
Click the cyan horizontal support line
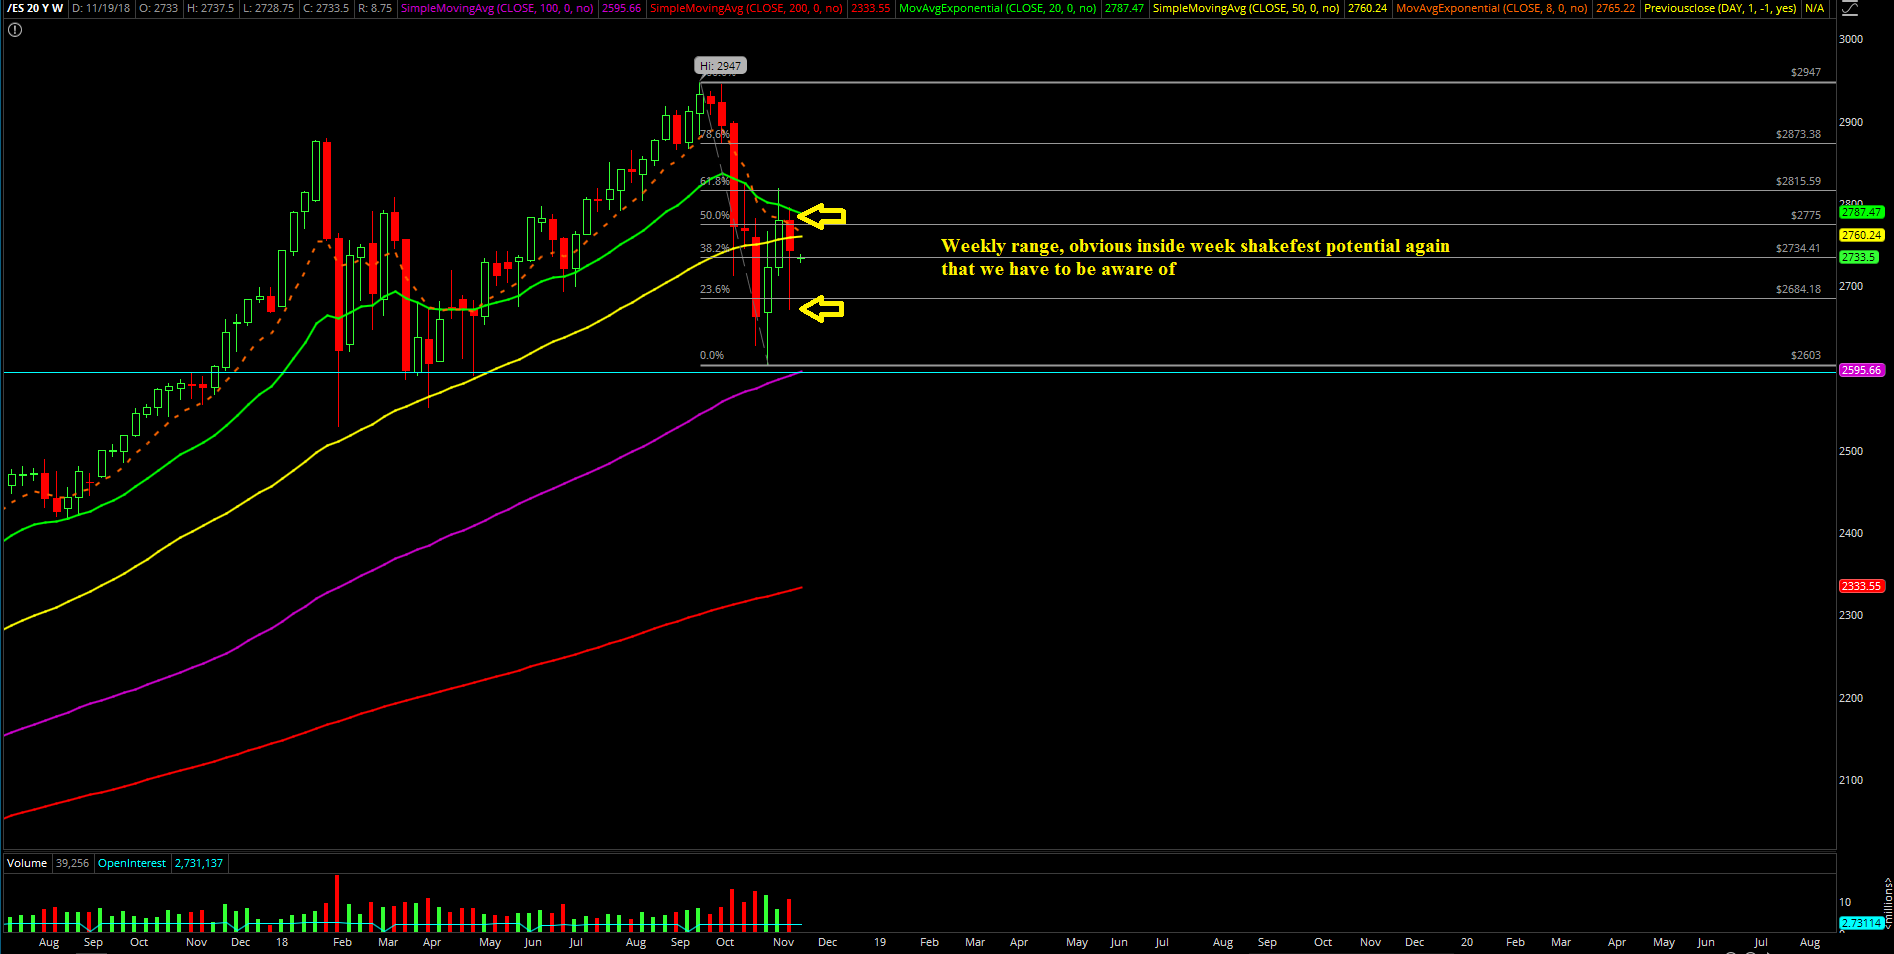920,372
